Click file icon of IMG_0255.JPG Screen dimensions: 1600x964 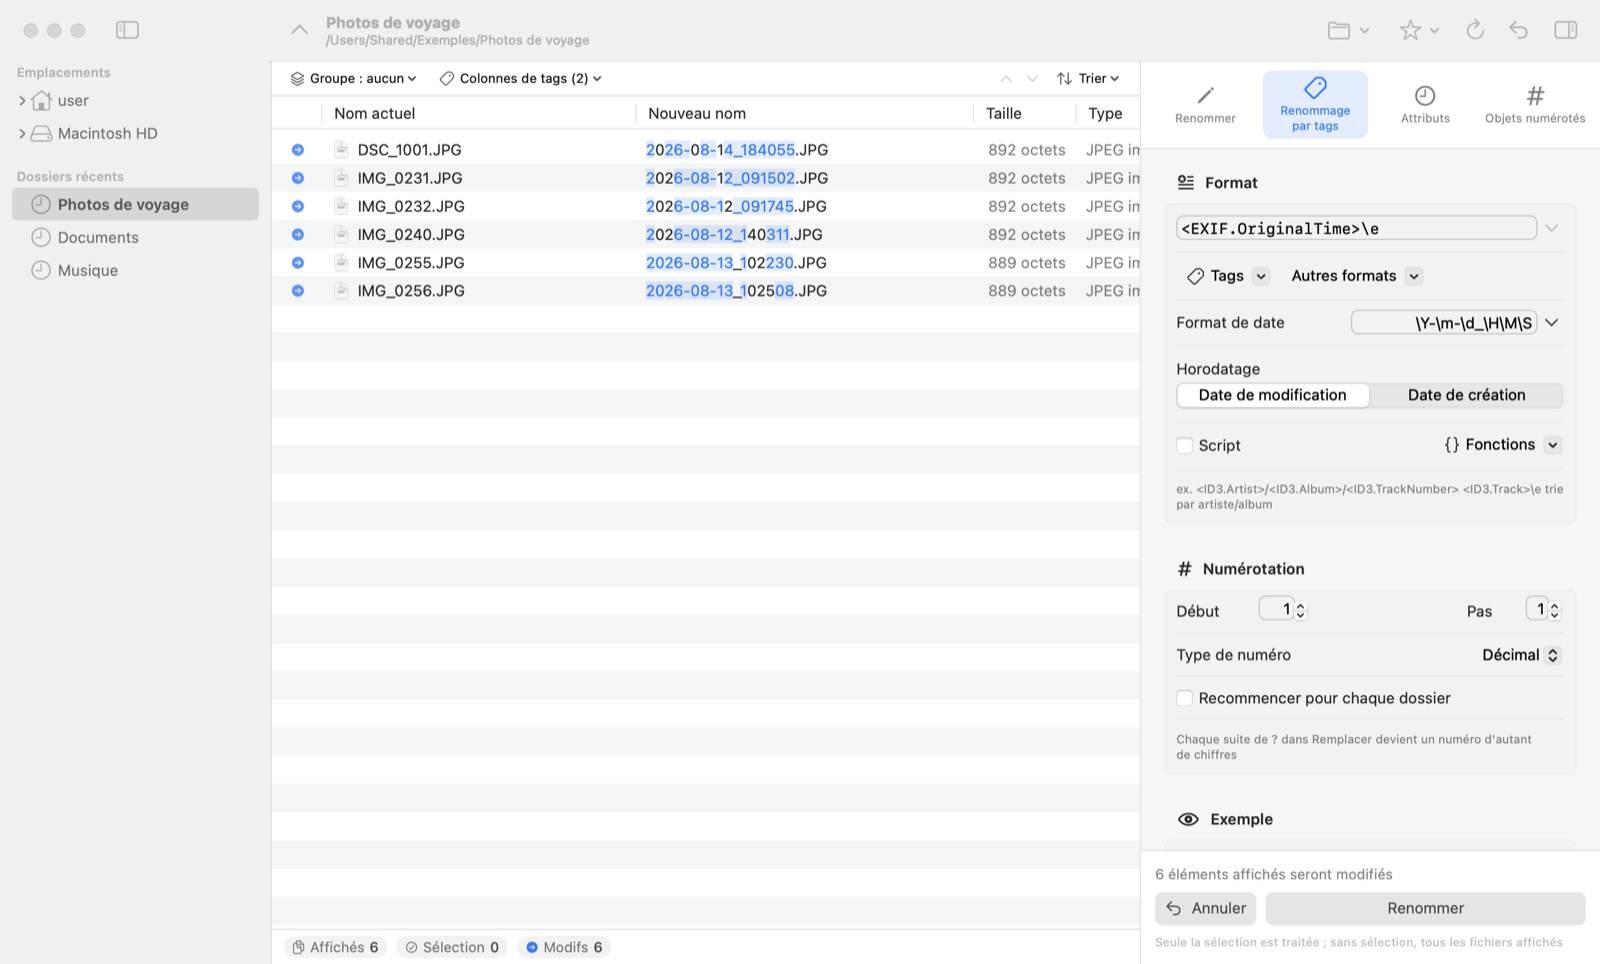[x=341, y=262]
